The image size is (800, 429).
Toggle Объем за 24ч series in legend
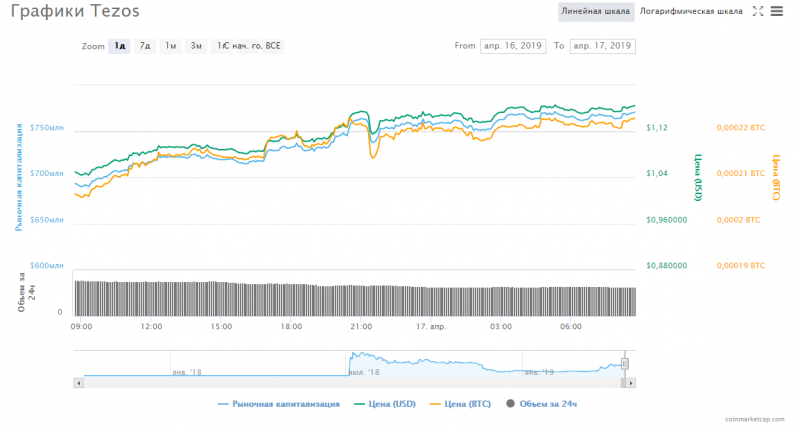point(544,404)
